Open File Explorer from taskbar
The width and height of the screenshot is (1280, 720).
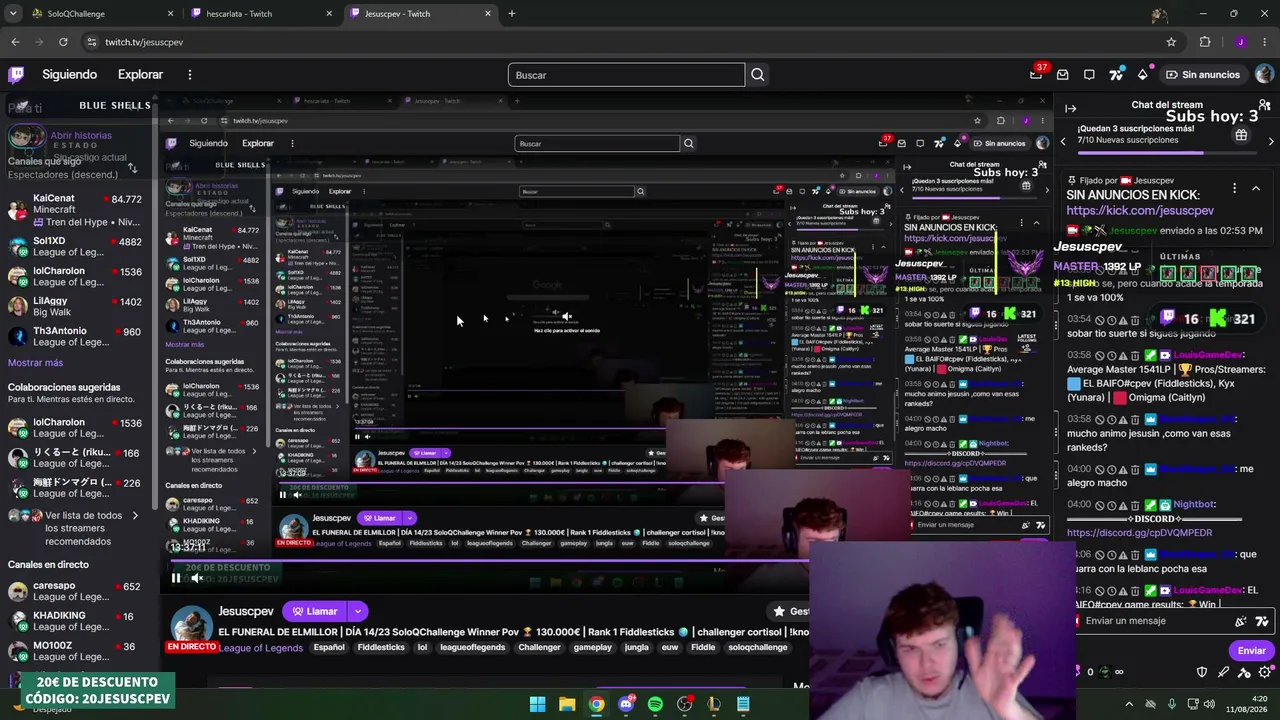coord(567,704)
